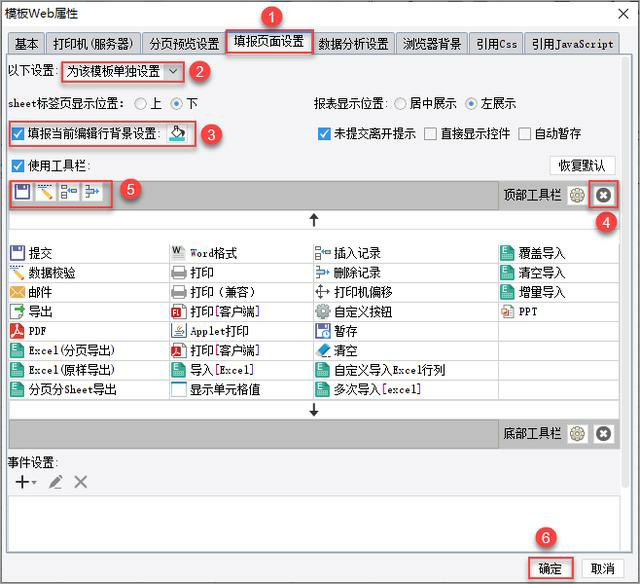This screenshot has height=584, width=640.
Task: Select Applet打印 tool
Action: point(210,331)
